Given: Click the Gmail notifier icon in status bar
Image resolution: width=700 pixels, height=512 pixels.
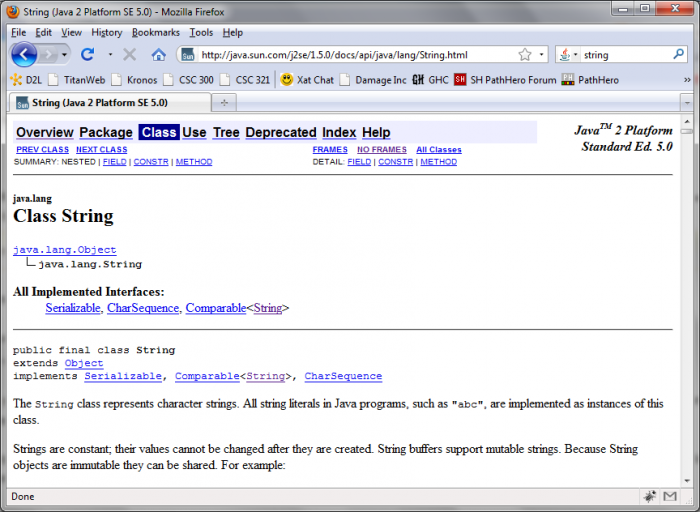Looking at the screenshot, I should (x=670, y=496).
